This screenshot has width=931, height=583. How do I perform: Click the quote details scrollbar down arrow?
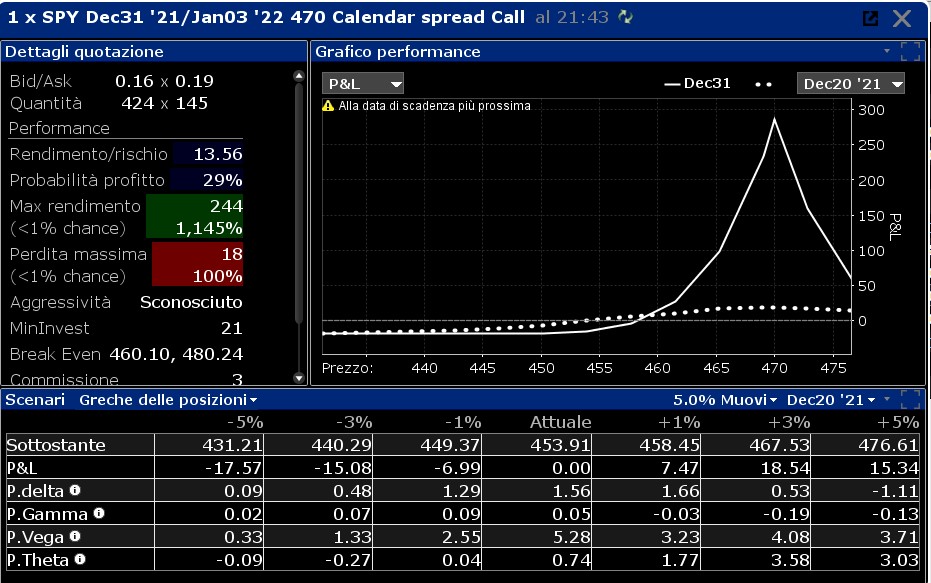(x=299, y=378)
